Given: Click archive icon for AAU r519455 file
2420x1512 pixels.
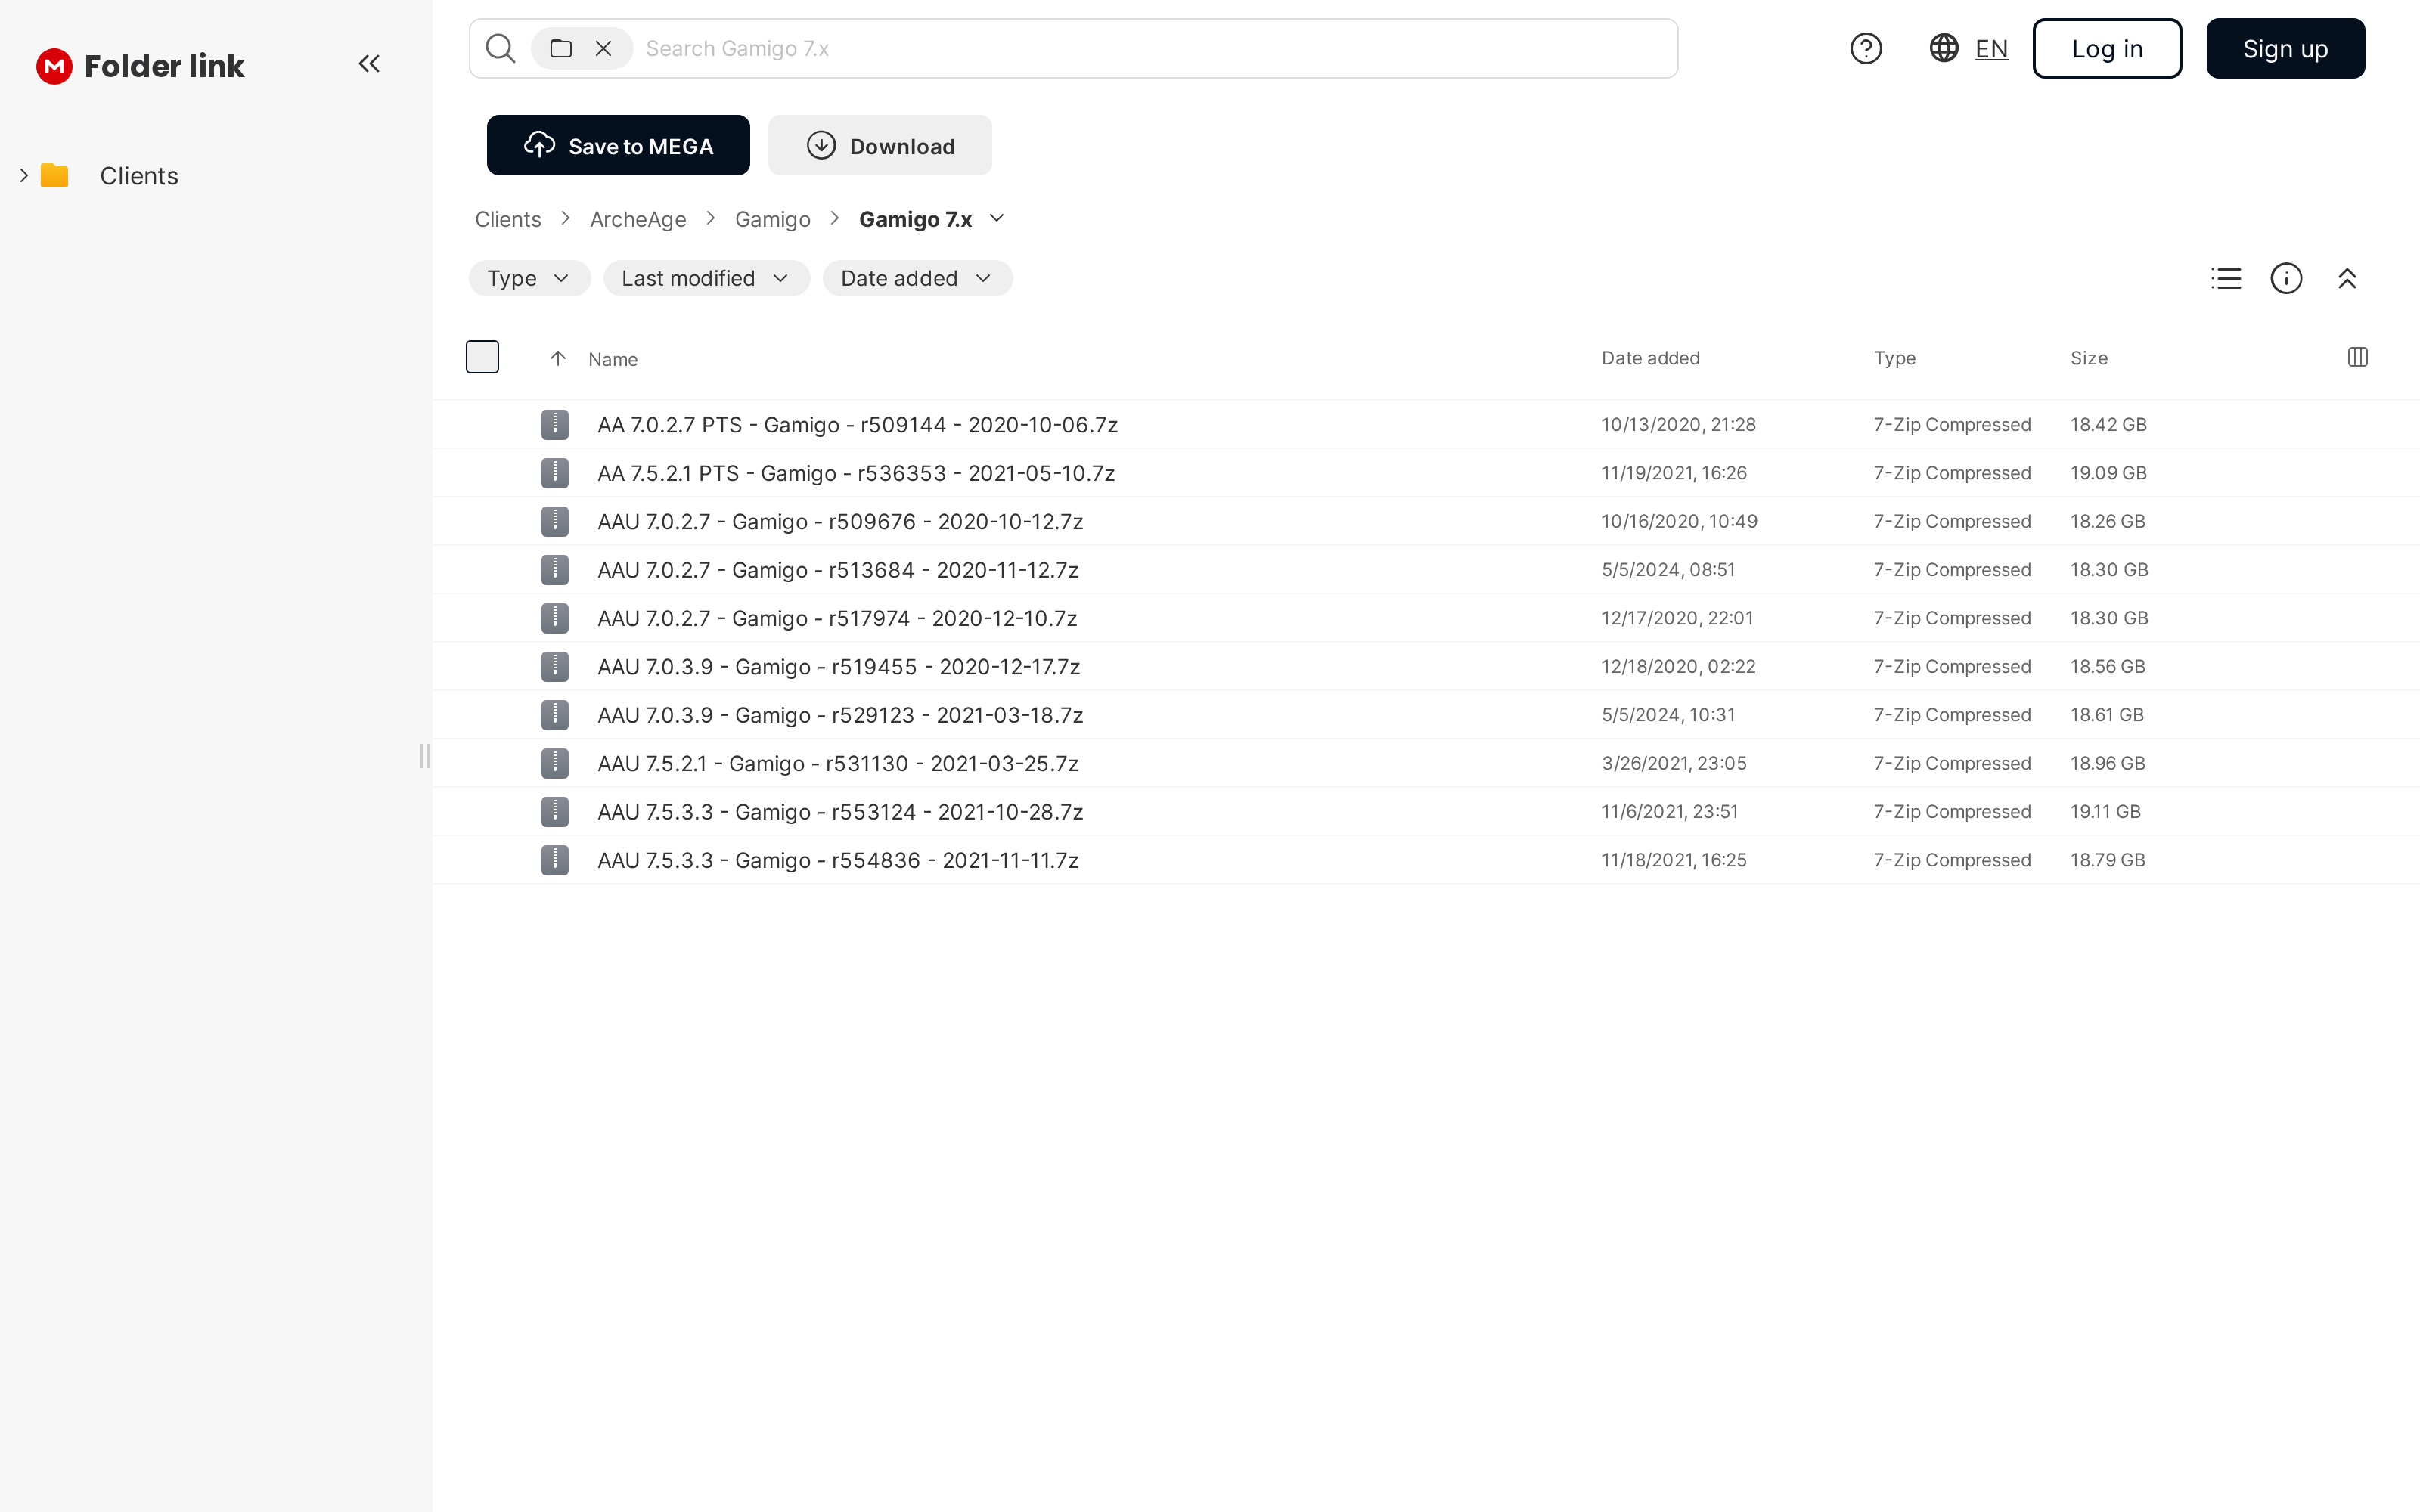Looking at the screenshot, I should coord(555,667).
